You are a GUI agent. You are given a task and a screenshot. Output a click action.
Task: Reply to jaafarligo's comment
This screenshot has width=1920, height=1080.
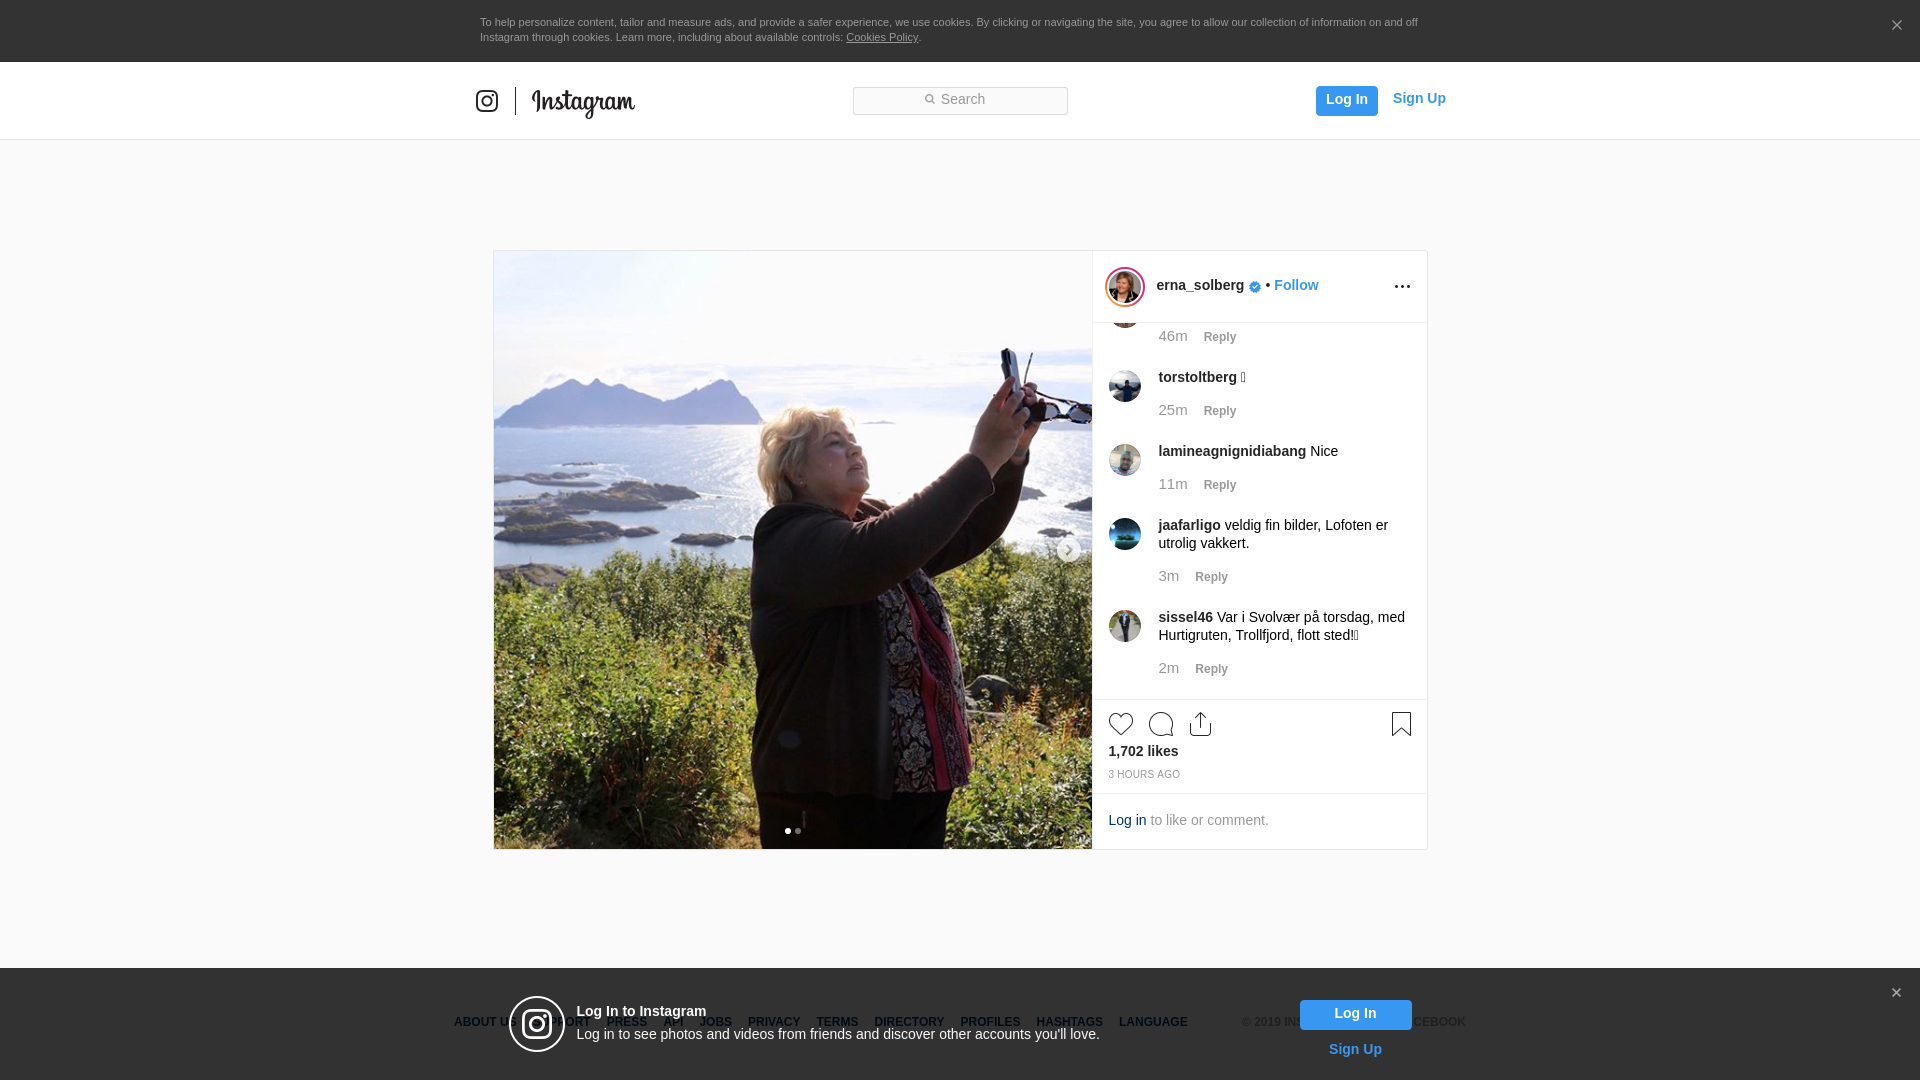tap(1210, 577)
